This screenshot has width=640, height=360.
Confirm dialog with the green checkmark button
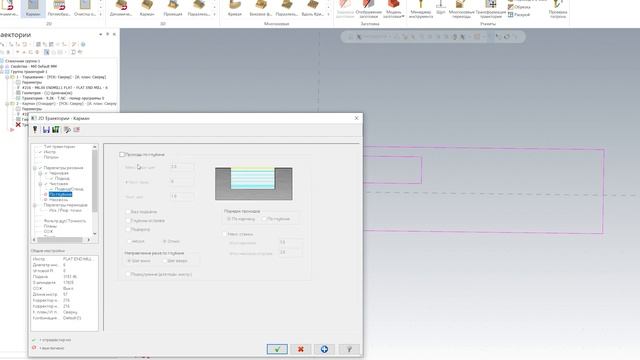coord(277,349)
